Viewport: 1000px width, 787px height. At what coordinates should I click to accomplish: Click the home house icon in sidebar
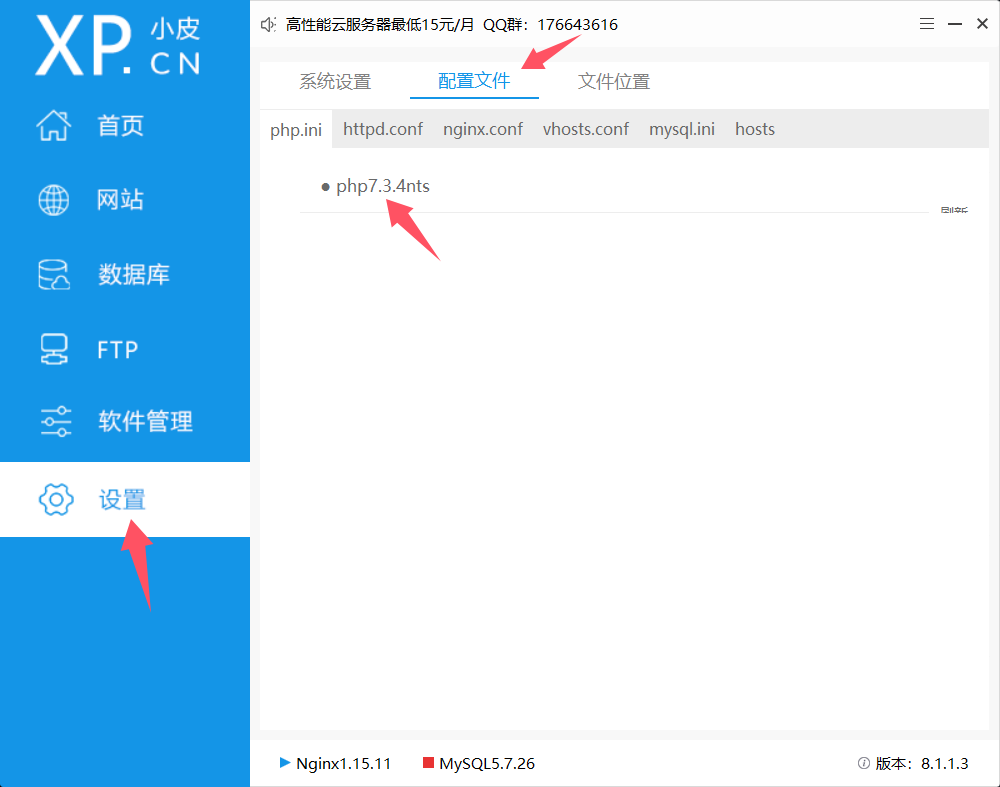pos(54,125)
